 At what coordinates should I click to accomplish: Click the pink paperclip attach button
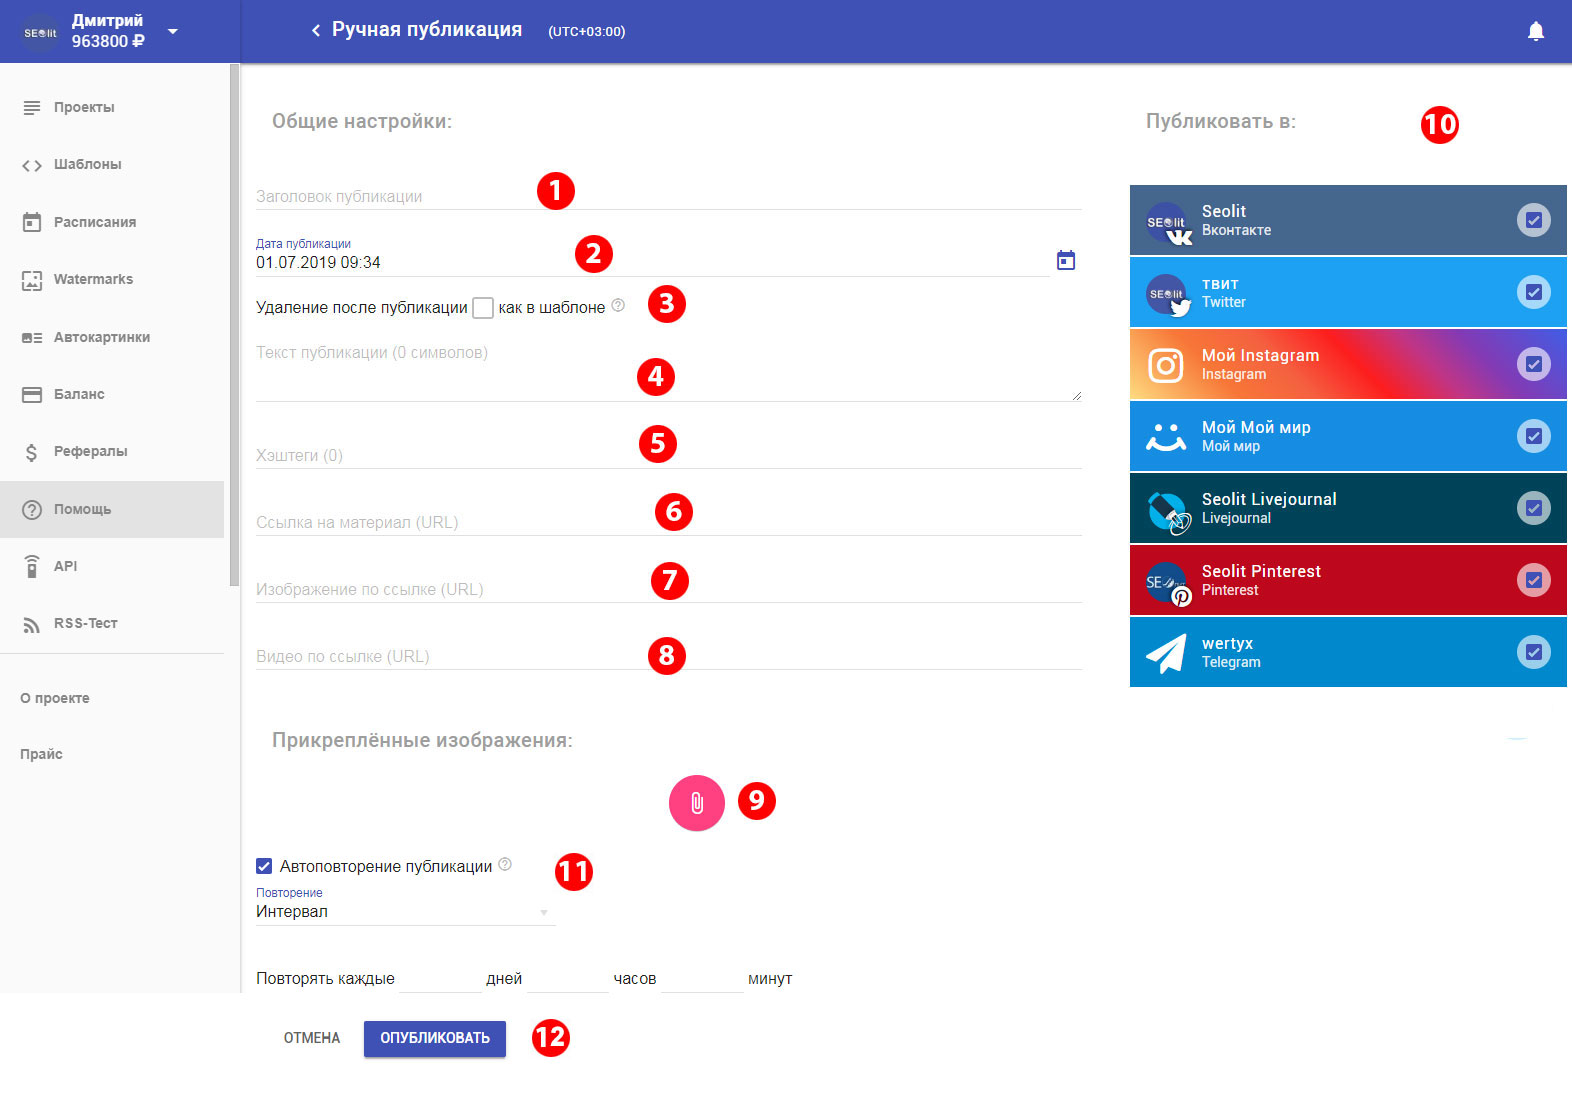point(696,803)
